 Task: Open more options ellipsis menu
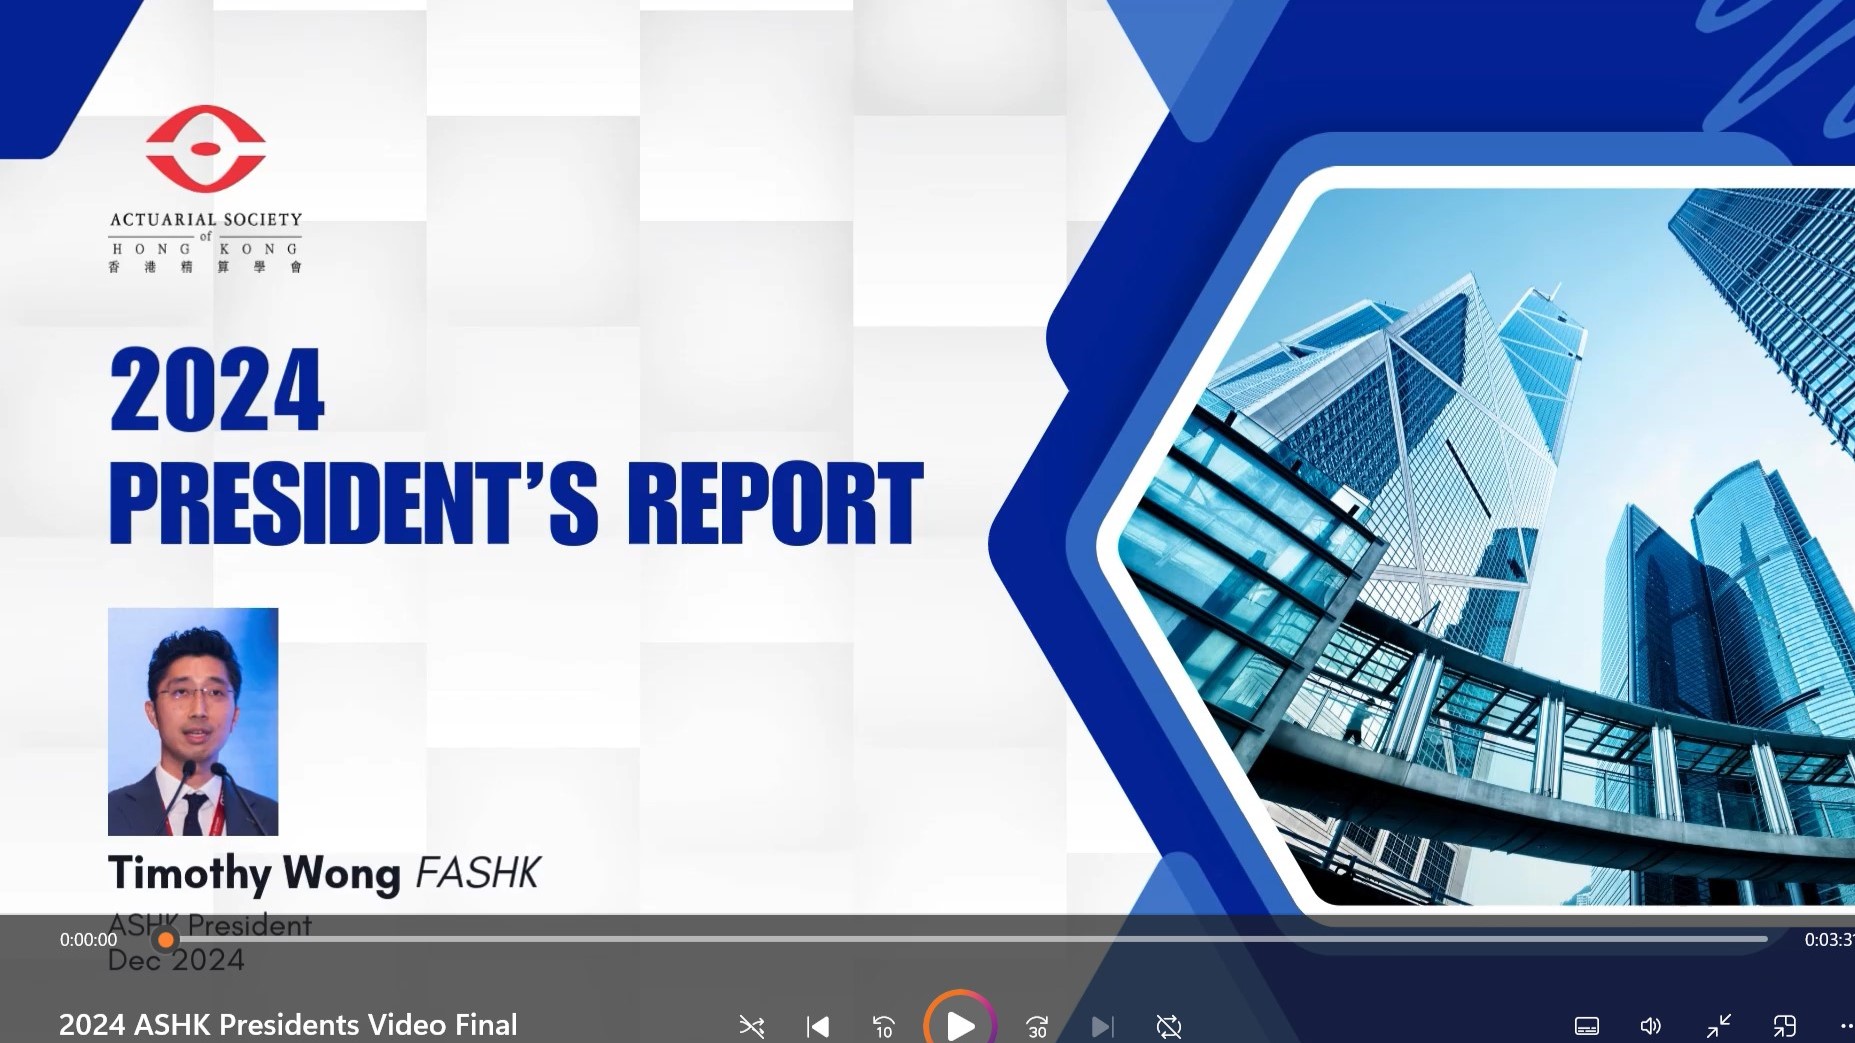coord(1846,1026)
